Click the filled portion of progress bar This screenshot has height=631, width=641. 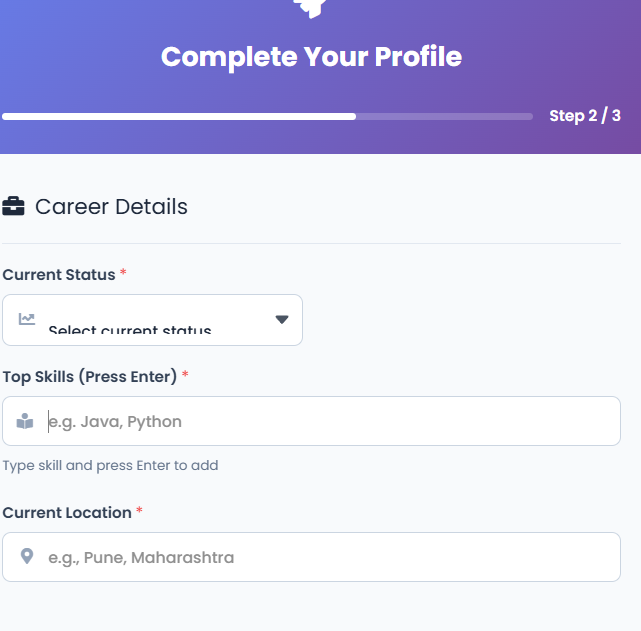(180, 117)
